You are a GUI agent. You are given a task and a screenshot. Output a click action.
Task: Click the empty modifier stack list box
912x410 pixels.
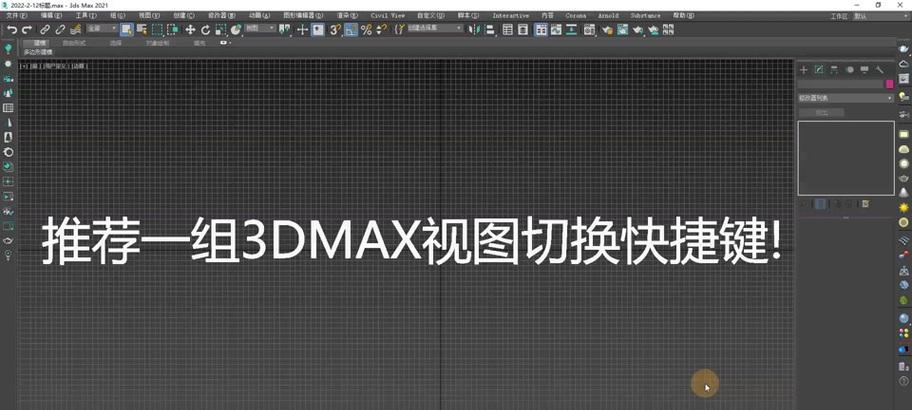[x=846, y=158]
